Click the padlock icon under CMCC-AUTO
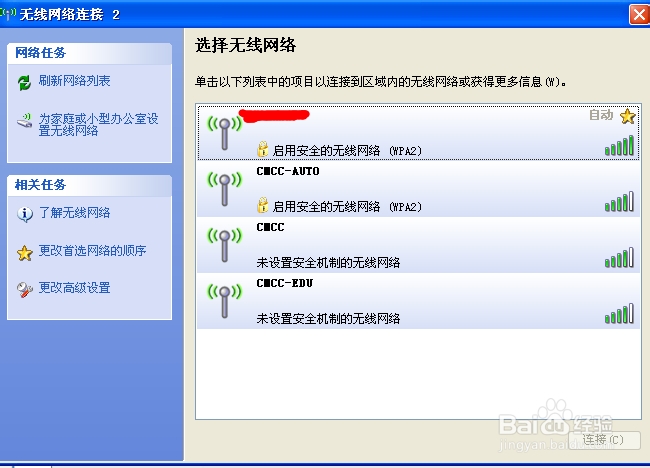 tap(262, 205)
